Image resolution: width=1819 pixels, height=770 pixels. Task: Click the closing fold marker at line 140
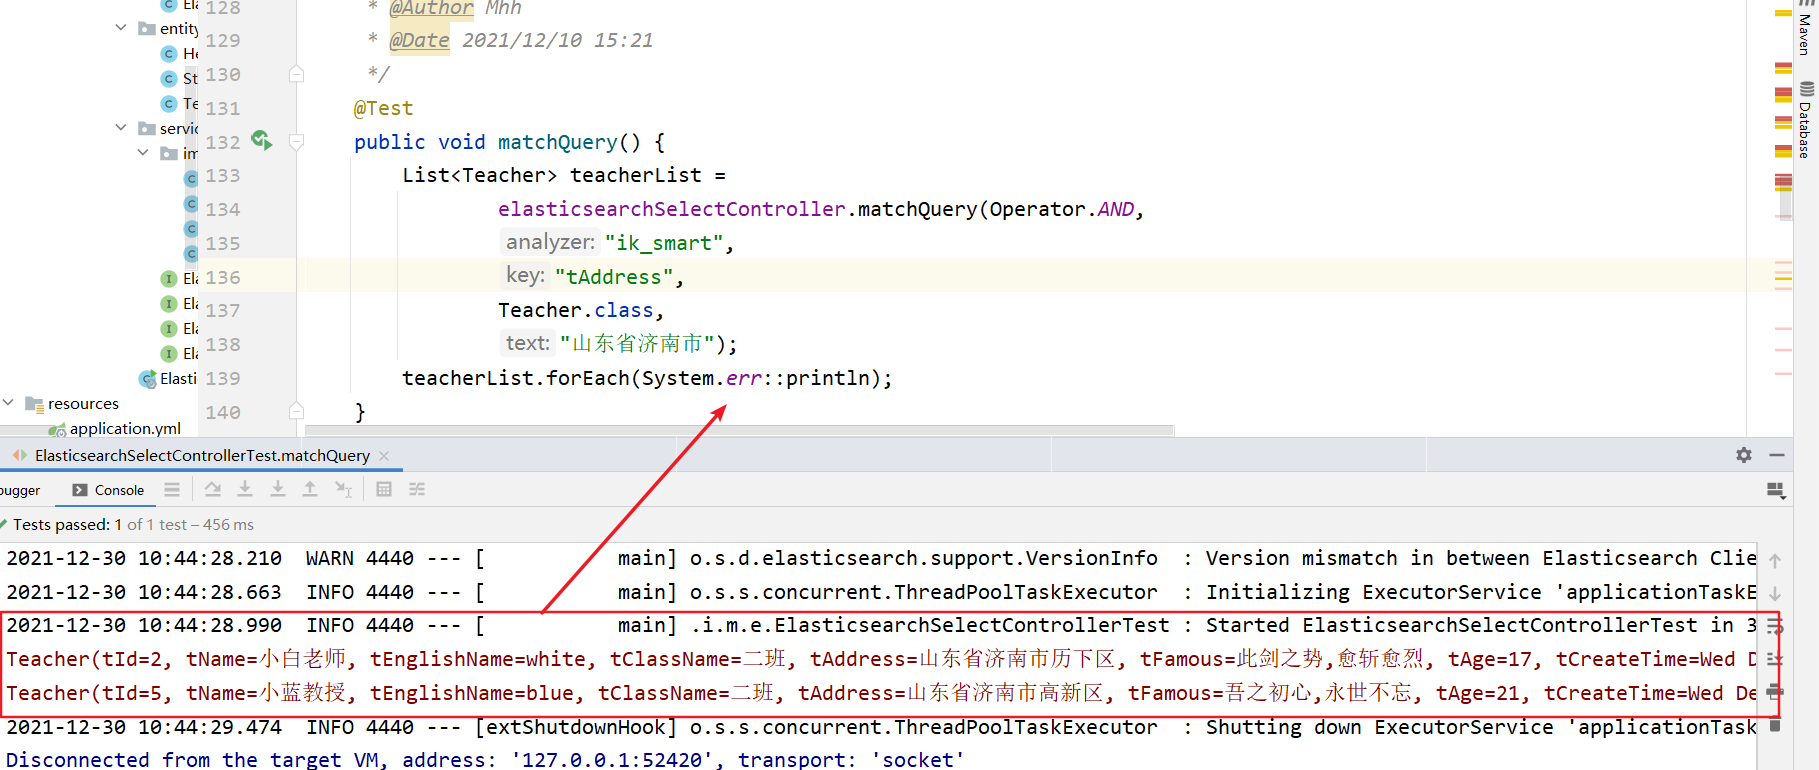pos(296,411)
